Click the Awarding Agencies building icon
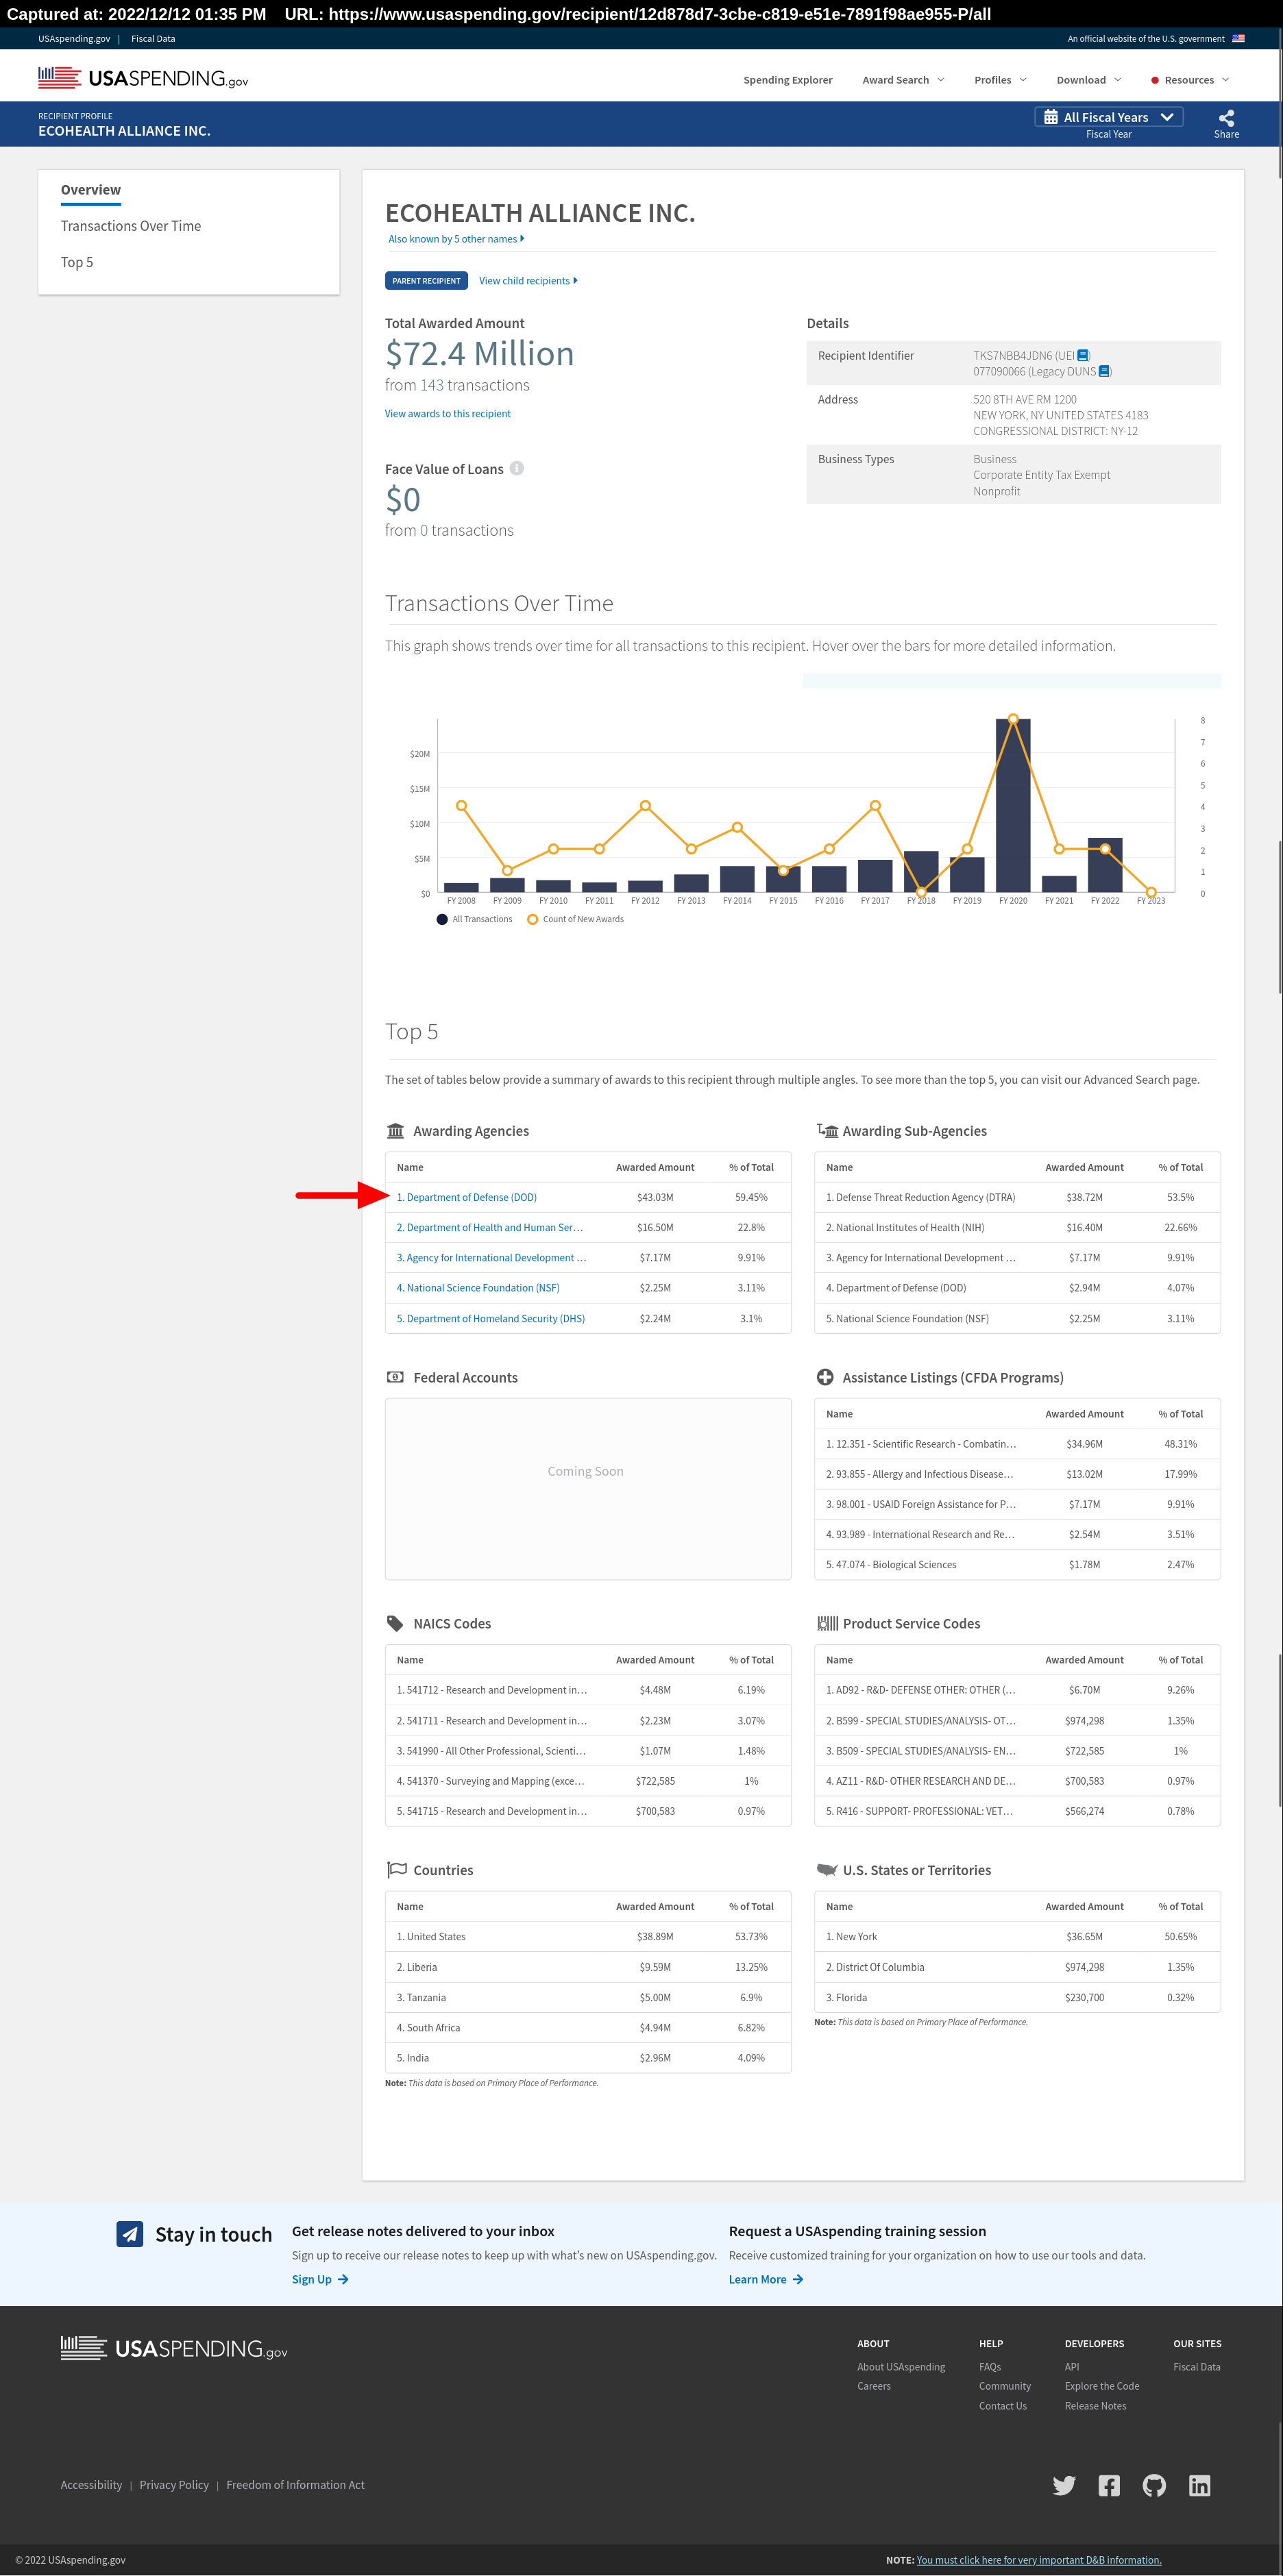 [x=395, y=1131]
